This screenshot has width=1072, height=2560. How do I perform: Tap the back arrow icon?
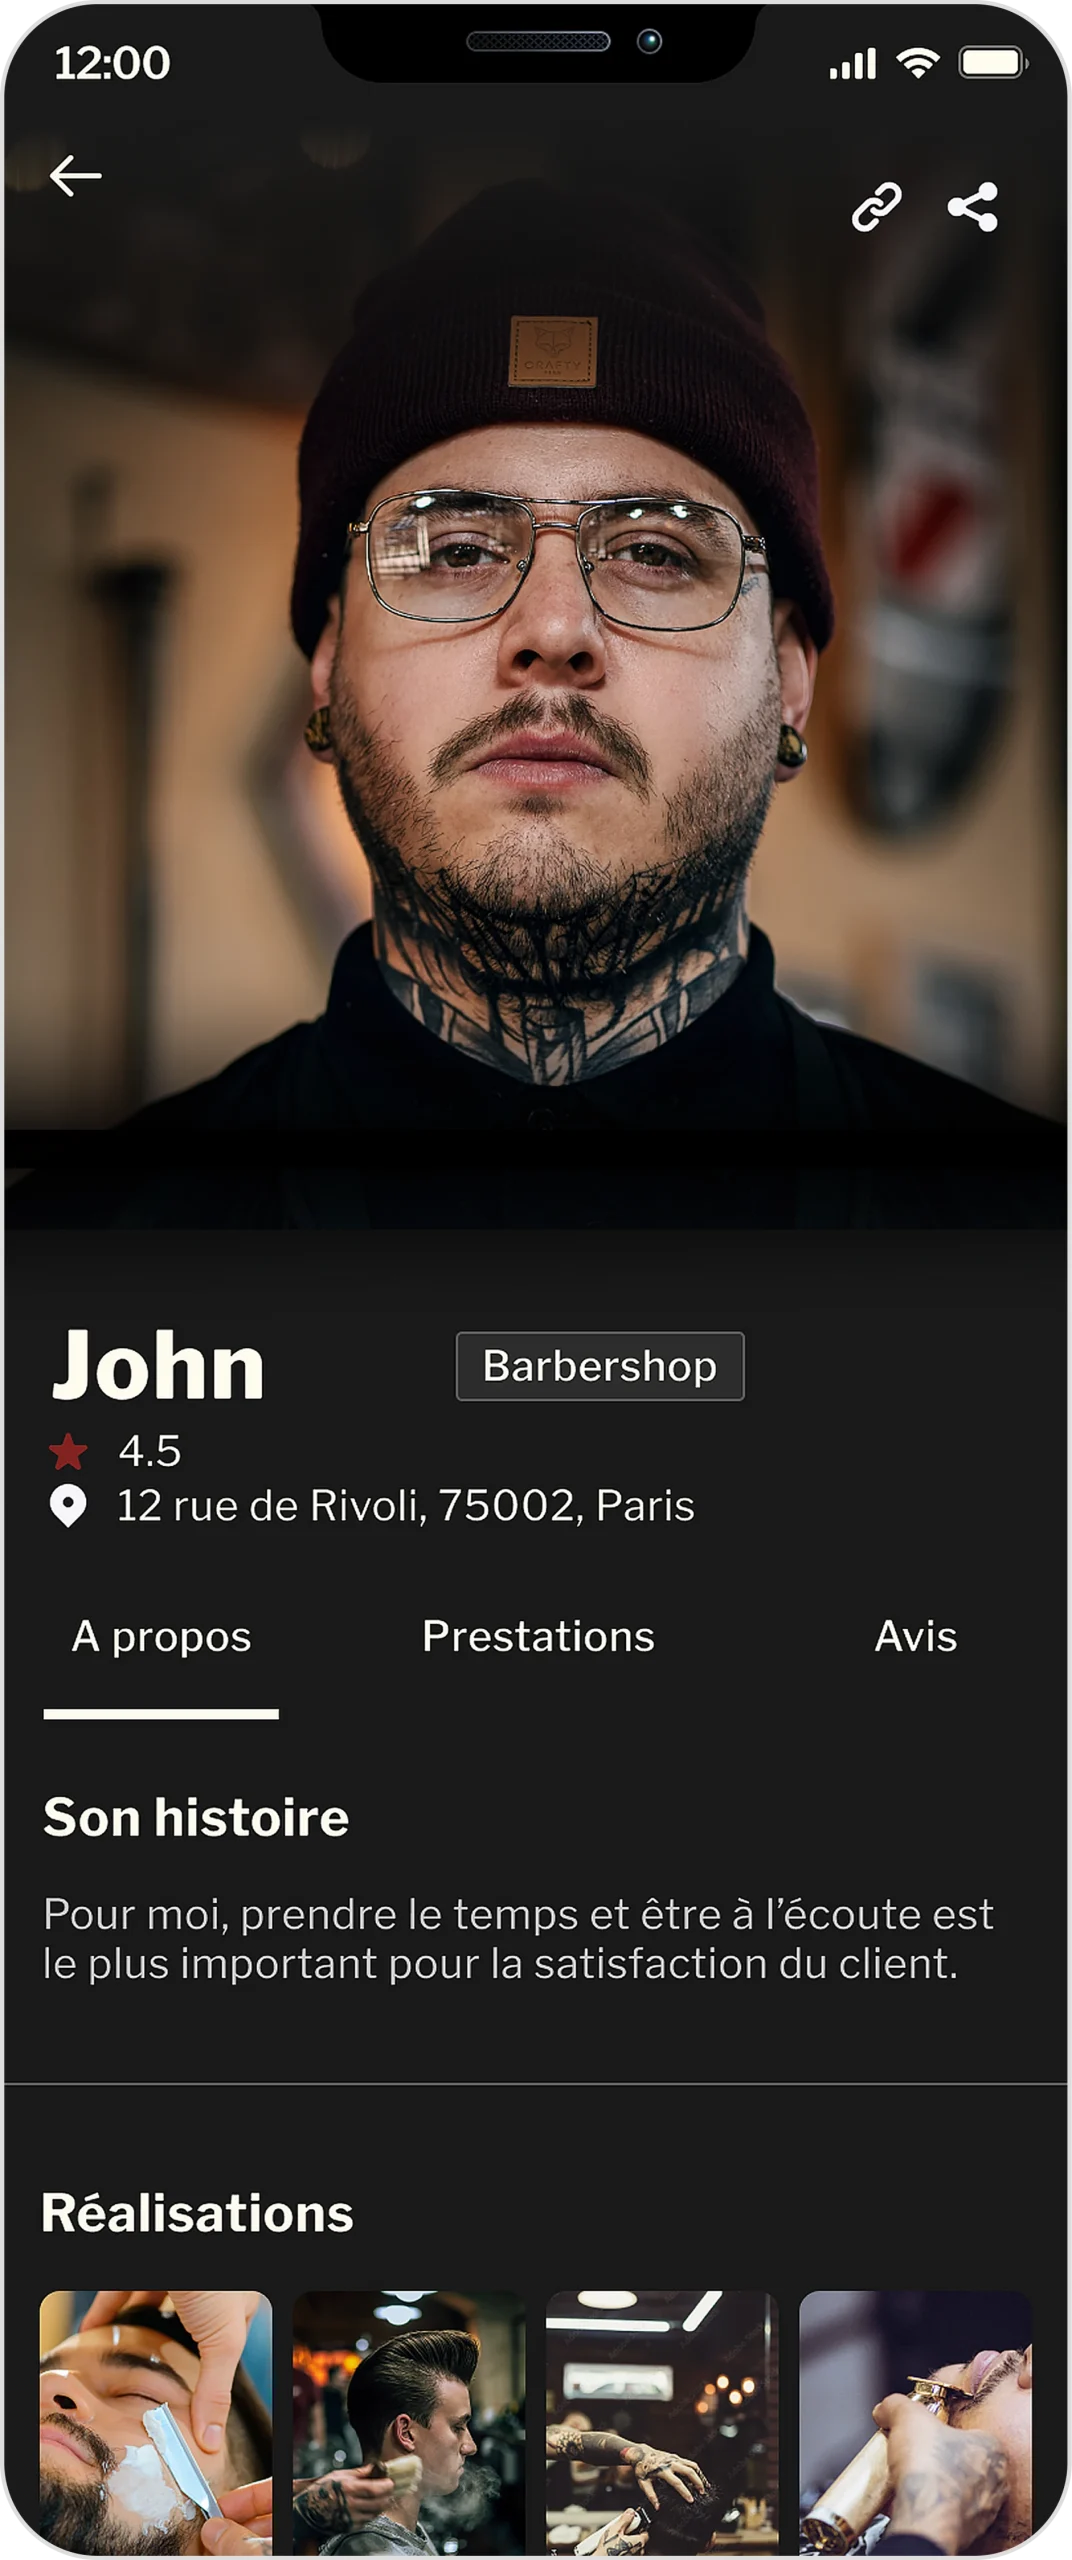click(x=76, y=176)
